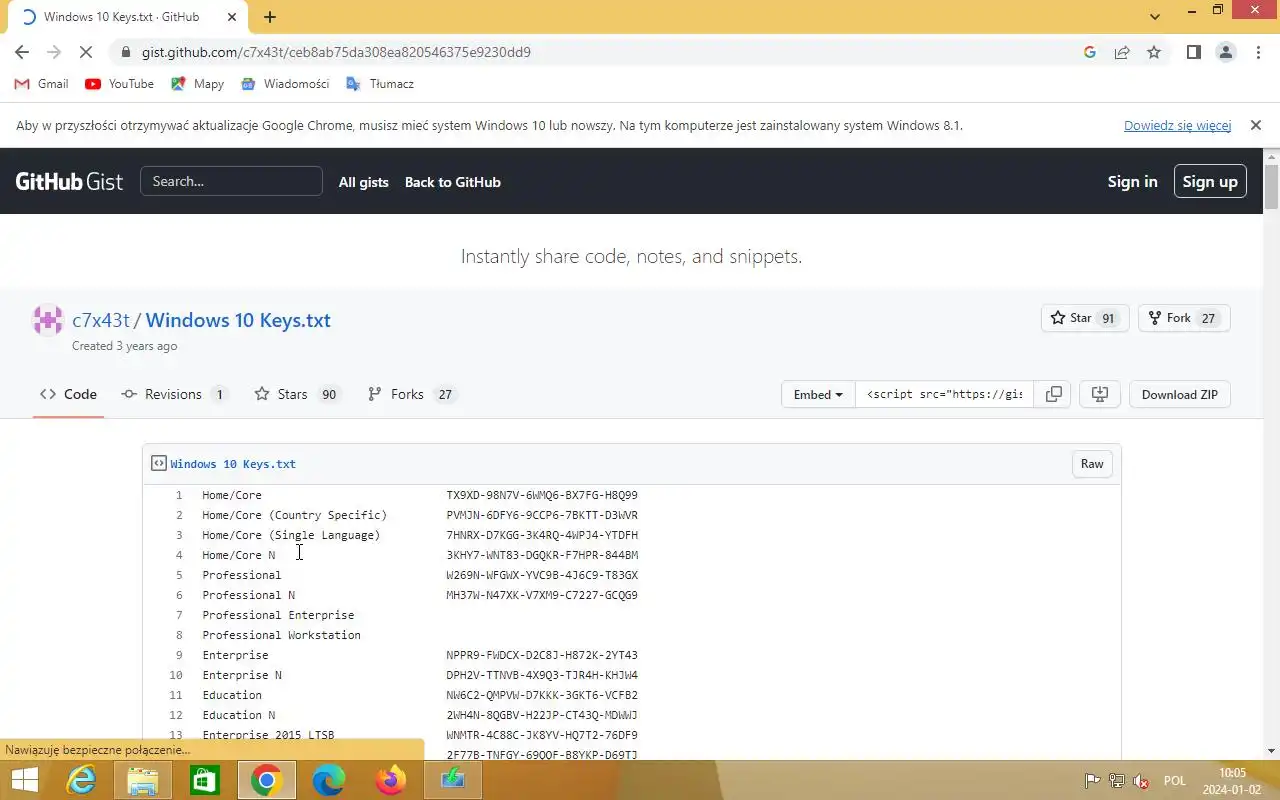Image resolution: width=1280 pixels, height=800 pixels.
Task: Open the Embed dropdown
Action: click(x=818, y=394)
